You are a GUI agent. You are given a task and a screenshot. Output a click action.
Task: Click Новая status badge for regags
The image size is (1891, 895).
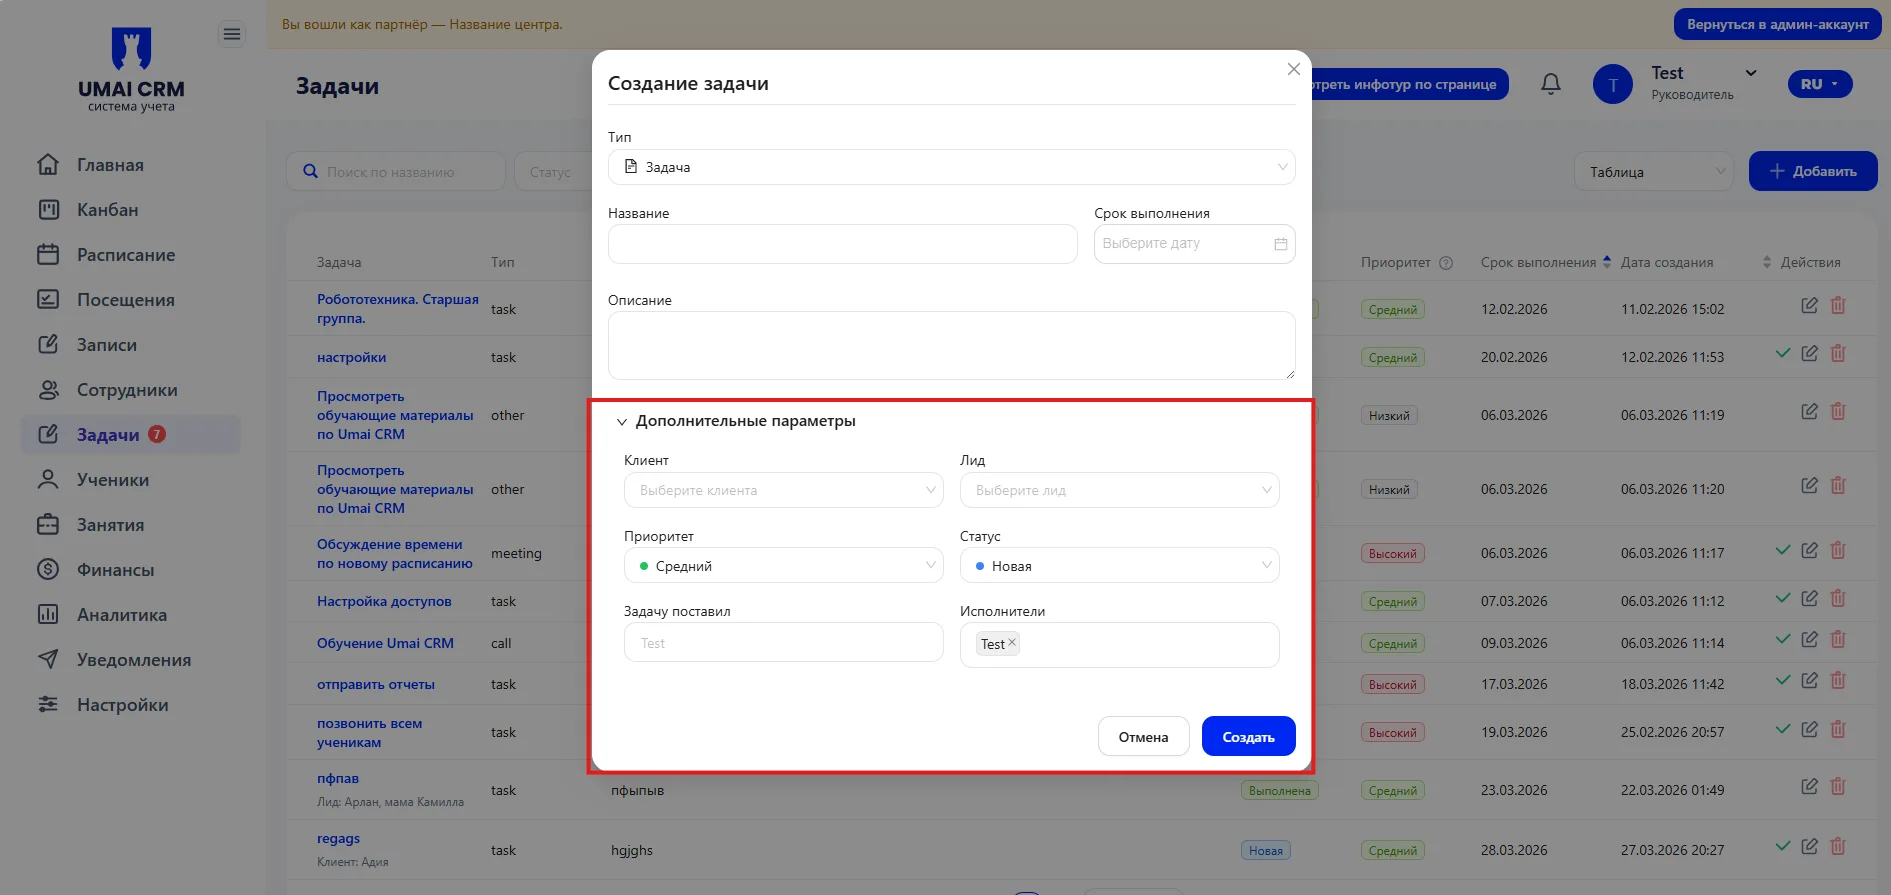point(1265,850)
